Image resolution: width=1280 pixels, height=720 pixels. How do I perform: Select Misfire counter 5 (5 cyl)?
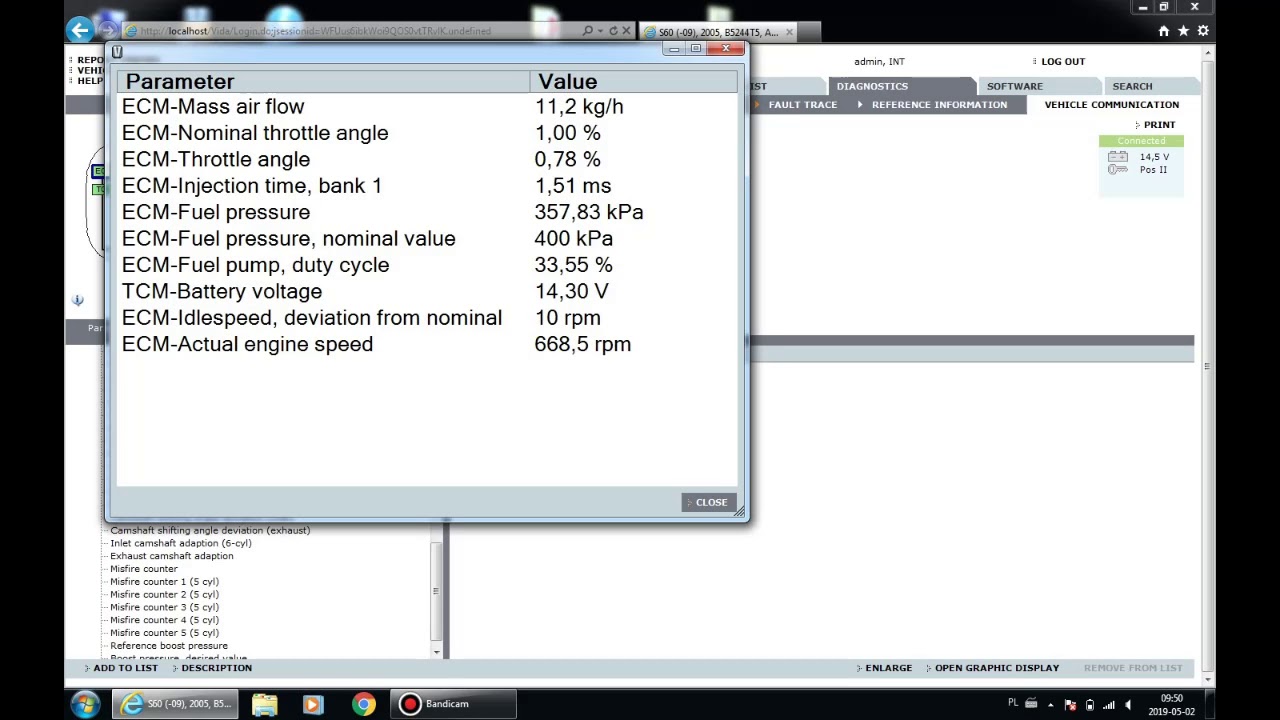tap(164, 633)
